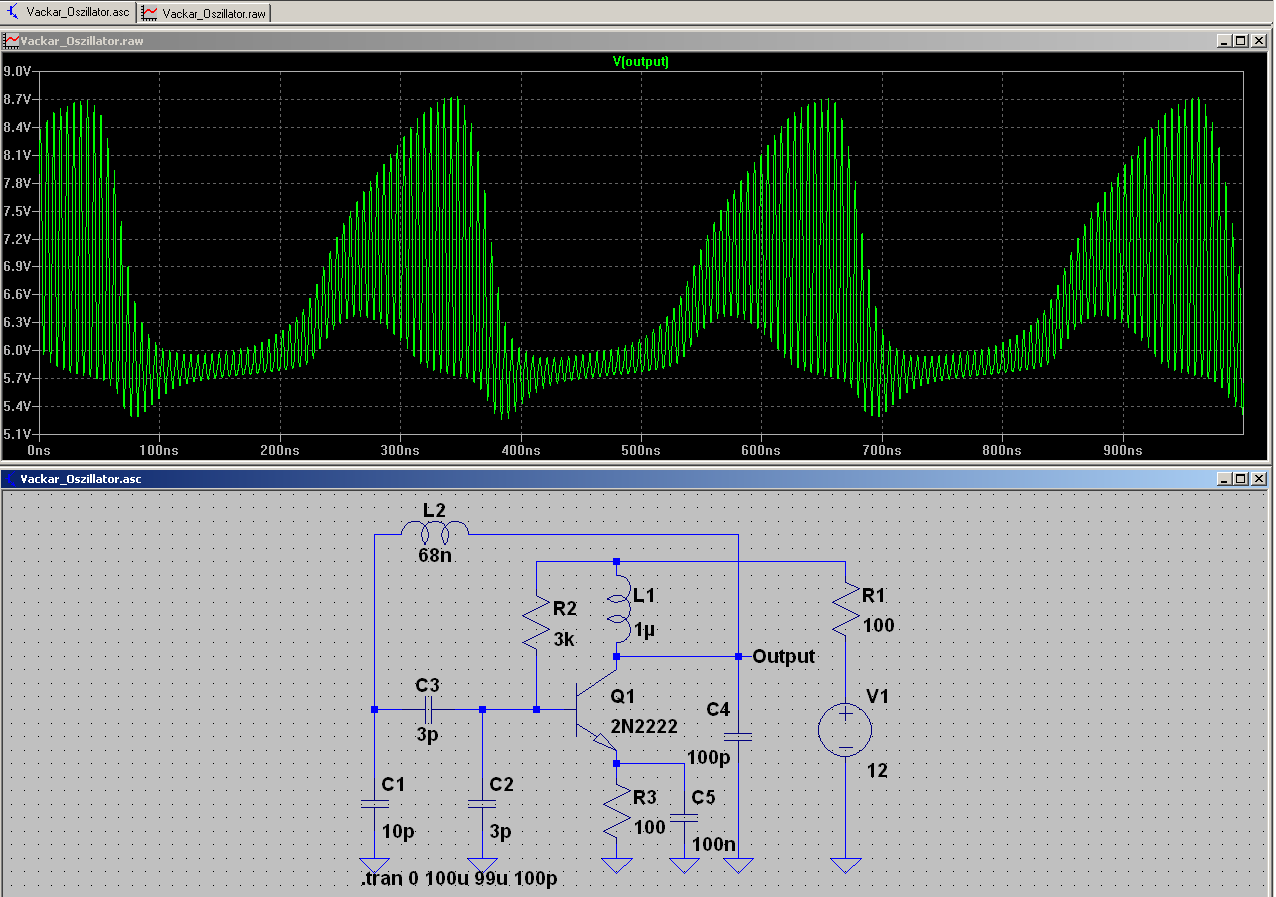Click the 9.0V label on vertical axis
Image resolution: width=1276 pixels, height=897 pixels.
(18, 72)
